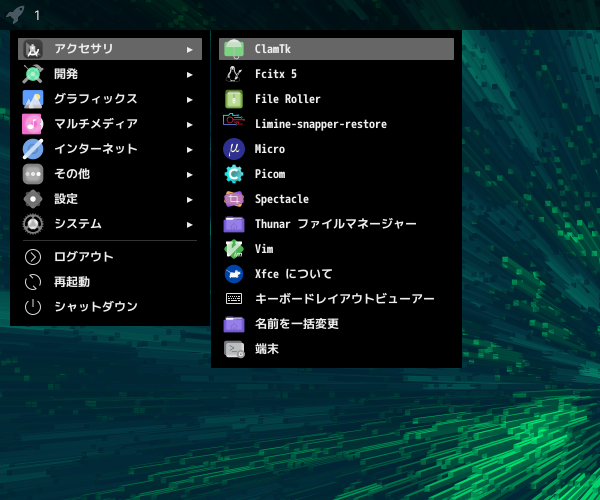This screenshot has width=600, height=500.
Task: Choose シャットダウン text to power off
Action: click(96, 306)
